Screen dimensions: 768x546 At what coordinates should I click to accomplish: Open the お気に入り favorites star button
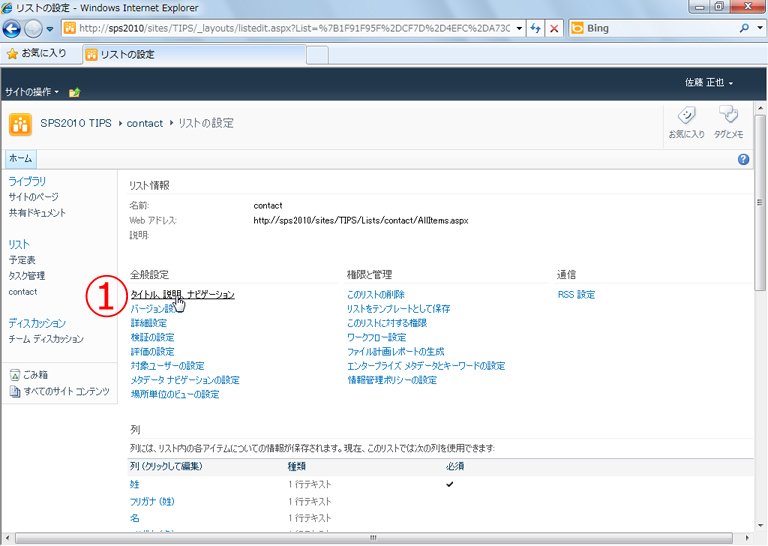click(x=37, y=53)
